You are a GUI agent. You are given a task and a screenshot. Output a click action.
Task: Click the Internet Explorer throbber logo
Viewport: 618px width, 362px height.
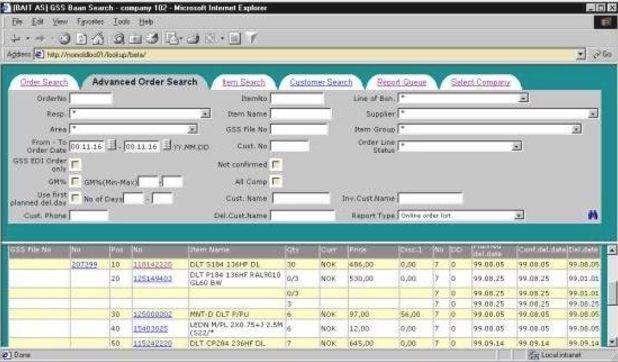point(605,22)
